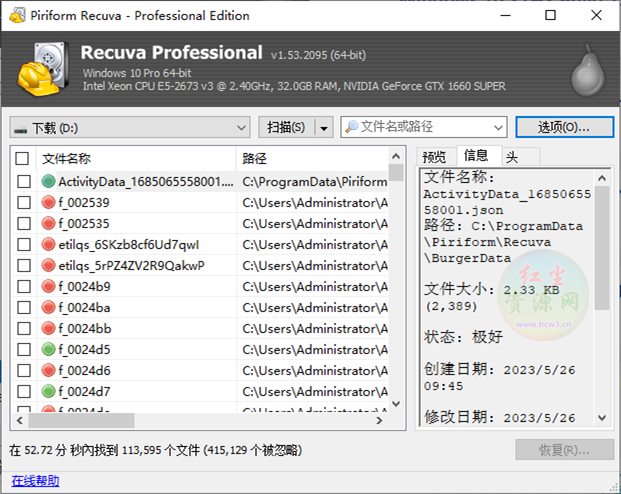Check the box for f_002535
The image size is (621, 494).
(24, 223)
